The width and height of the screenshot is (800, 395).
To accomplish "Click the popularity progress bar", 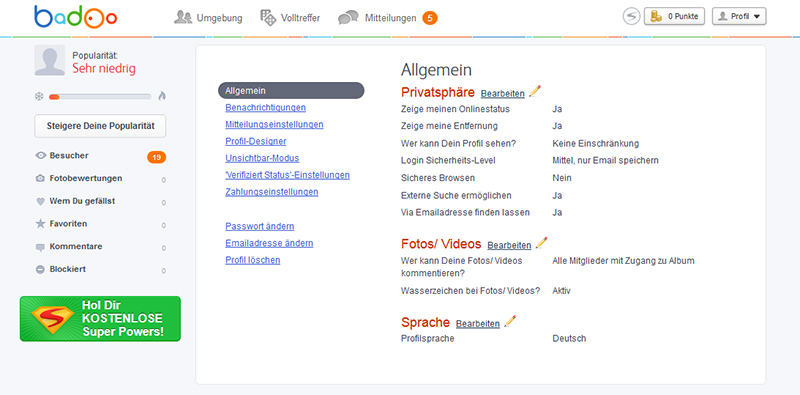I will click(x=100, y=96).
